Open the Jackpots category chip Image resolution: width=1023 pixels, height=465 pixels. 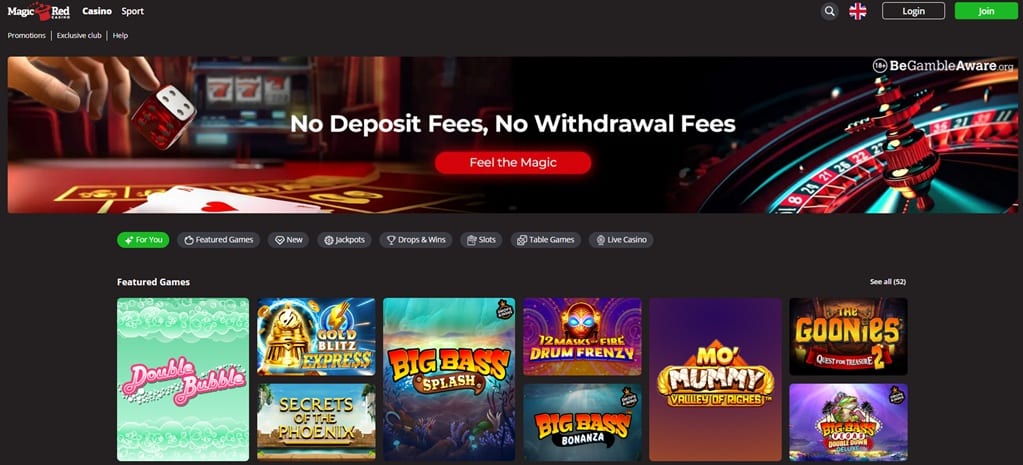tap(344, 240)
